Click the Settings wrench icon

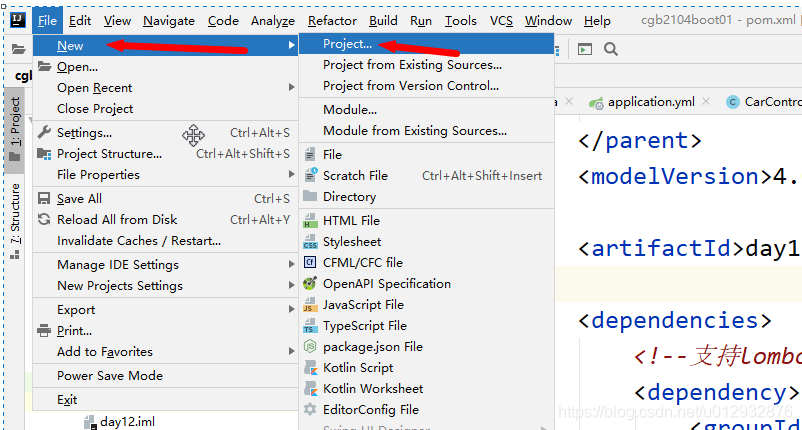click(44, 133)
